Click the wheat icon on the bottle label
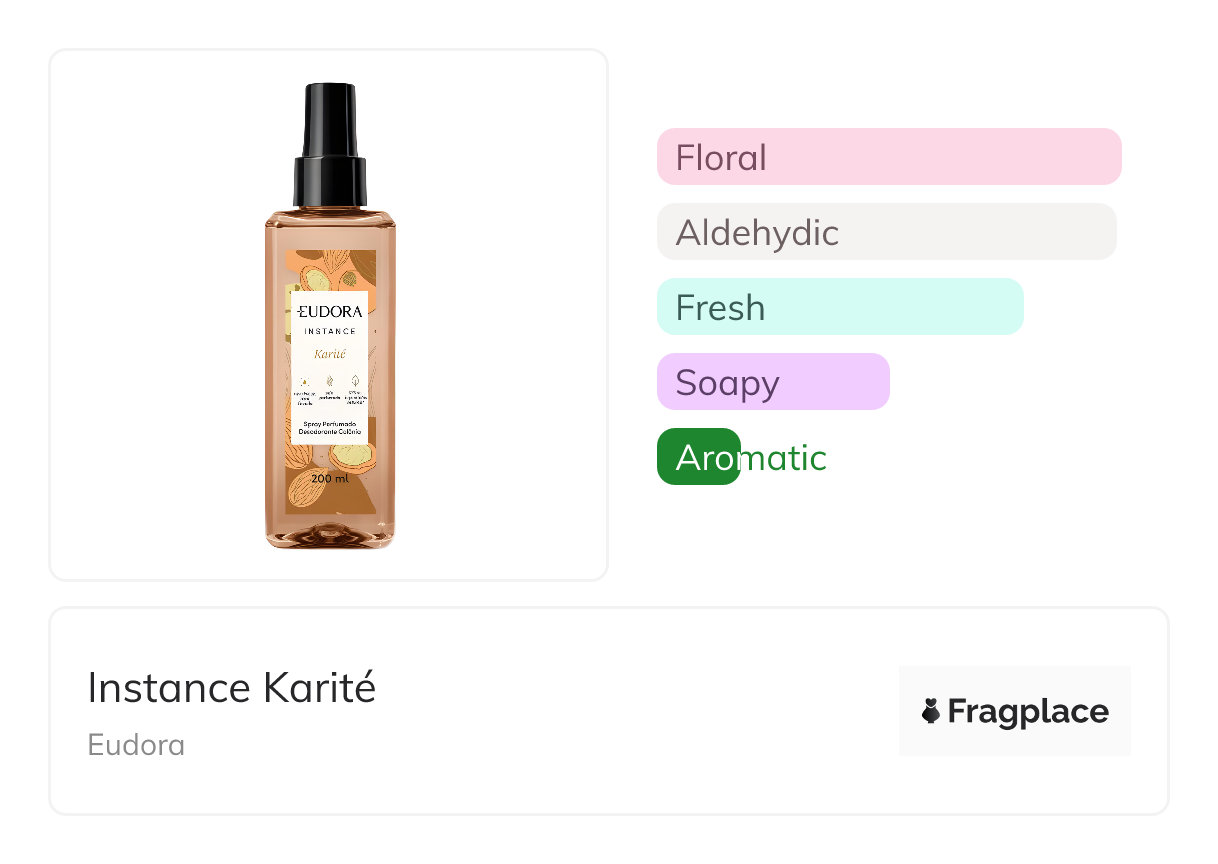 (329, 382)
